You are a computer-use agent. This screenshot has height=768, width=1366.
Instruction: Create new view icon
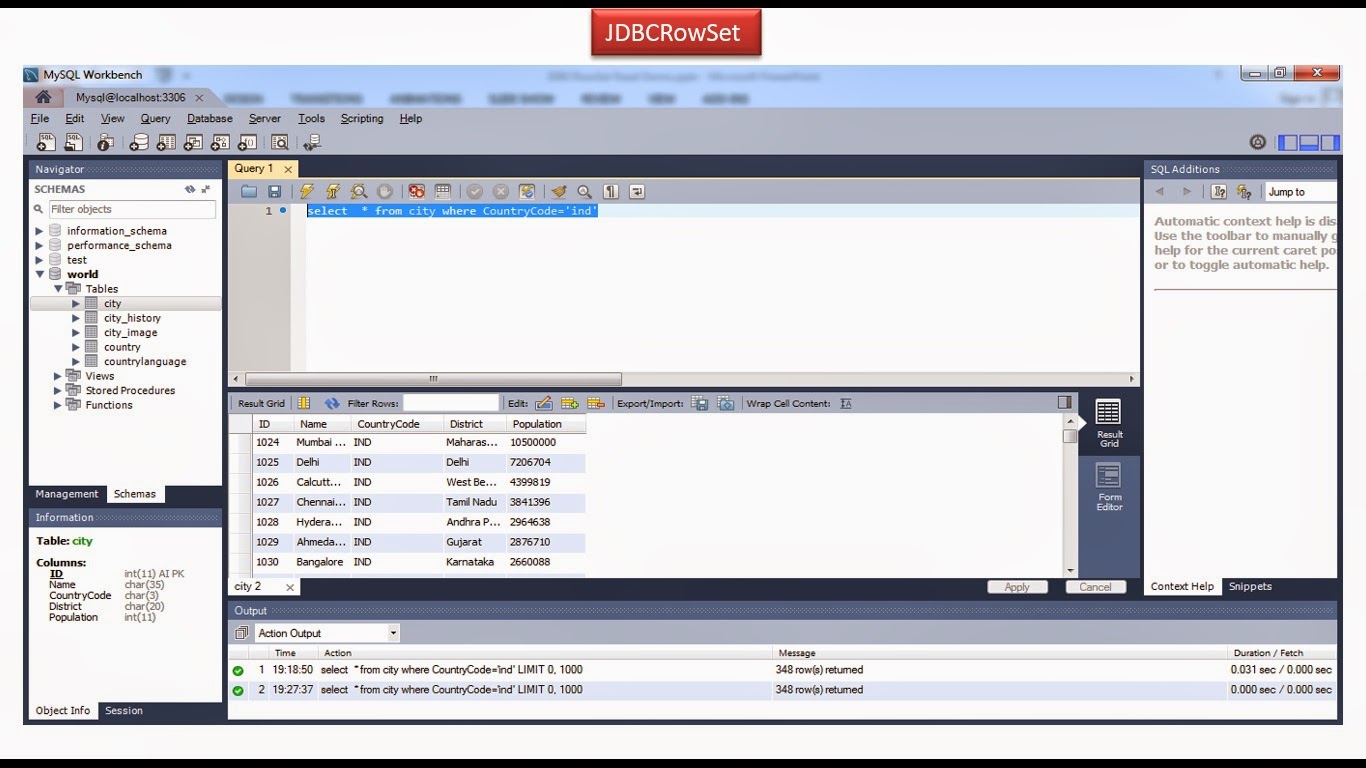pos(193,142)
